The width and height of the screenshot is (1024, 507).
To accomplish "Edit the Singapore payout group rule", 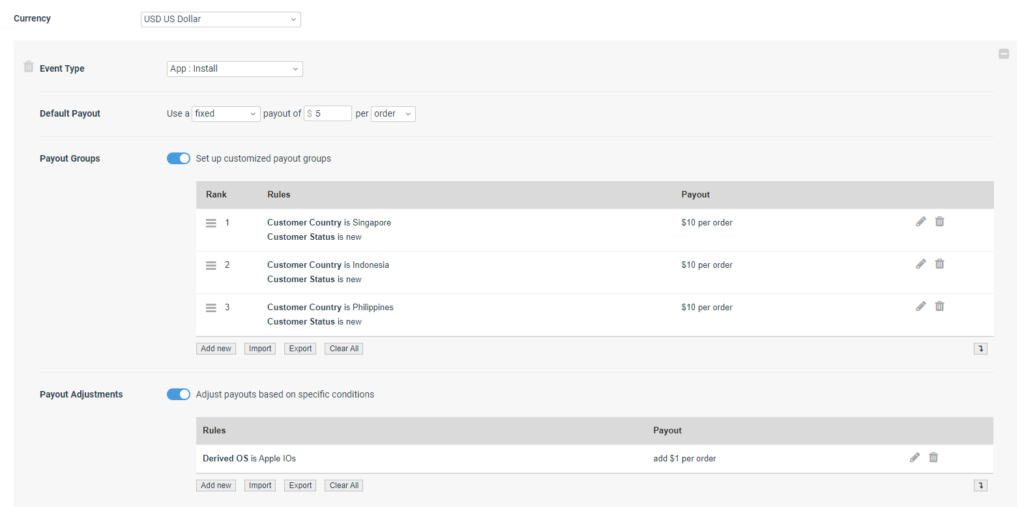I will (921, 221).
